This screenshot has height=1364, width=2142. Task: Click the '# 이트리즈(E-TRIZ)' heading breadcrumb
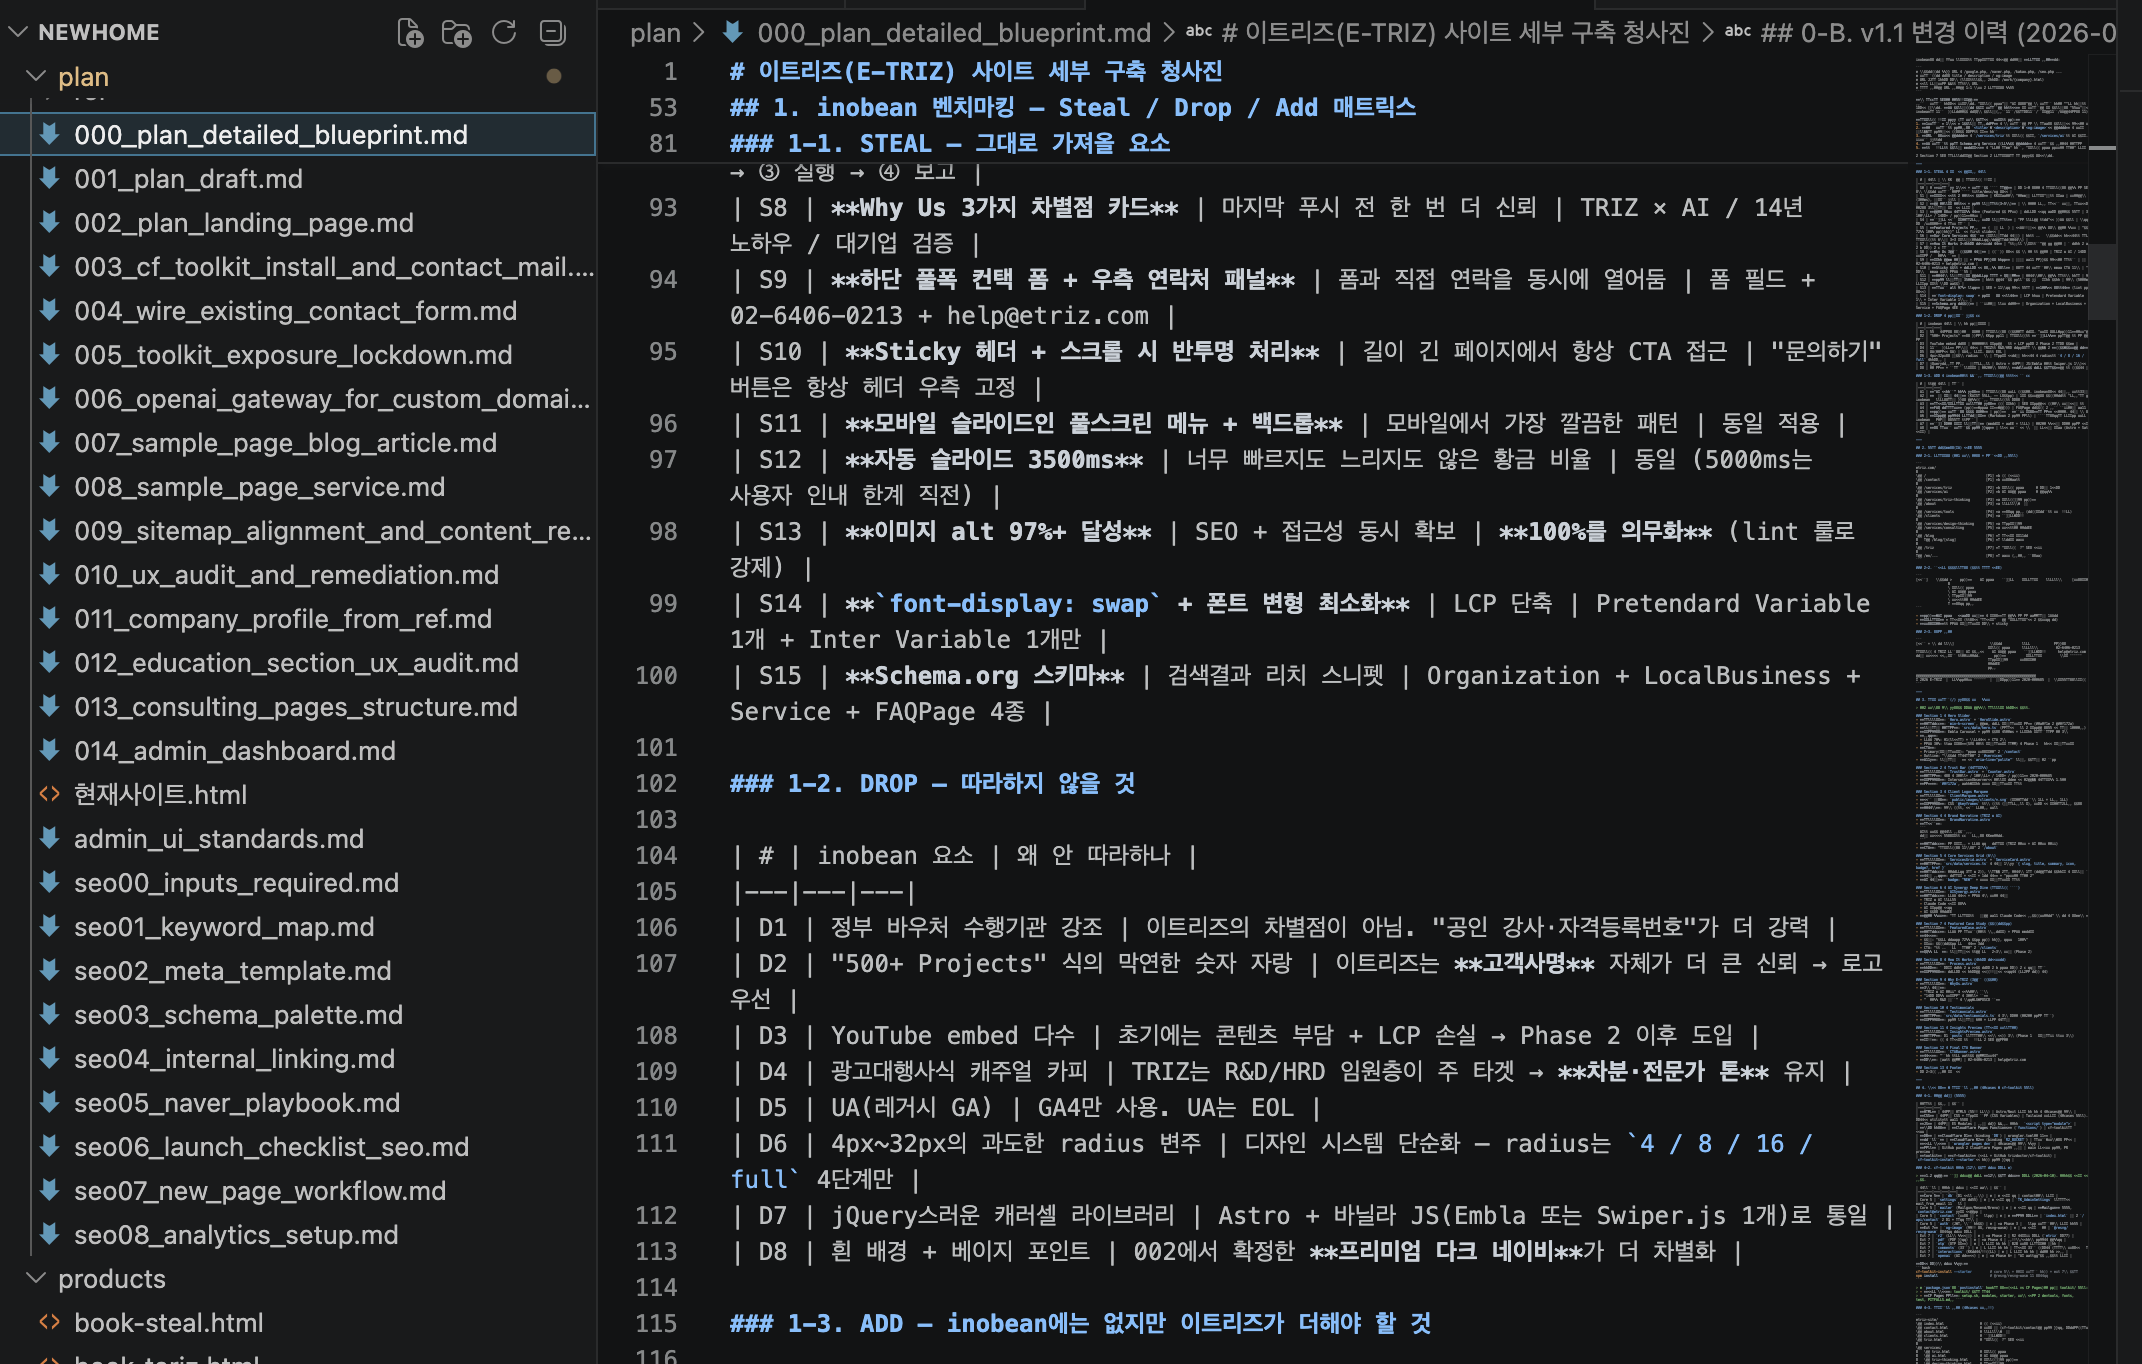(1455, 33)
